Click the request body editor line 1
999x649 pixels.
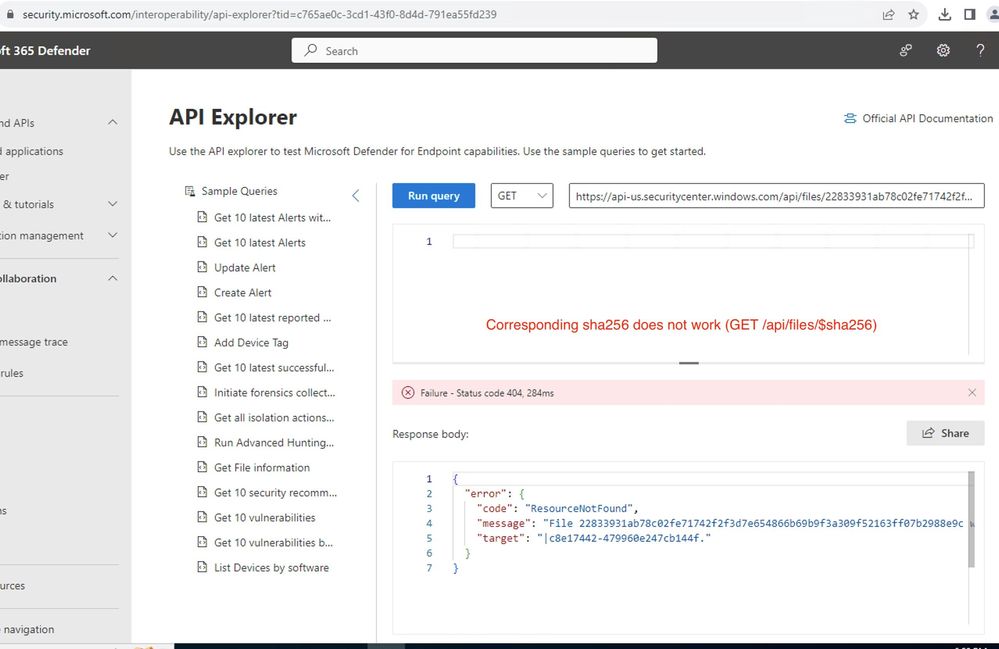pos(713,241)
